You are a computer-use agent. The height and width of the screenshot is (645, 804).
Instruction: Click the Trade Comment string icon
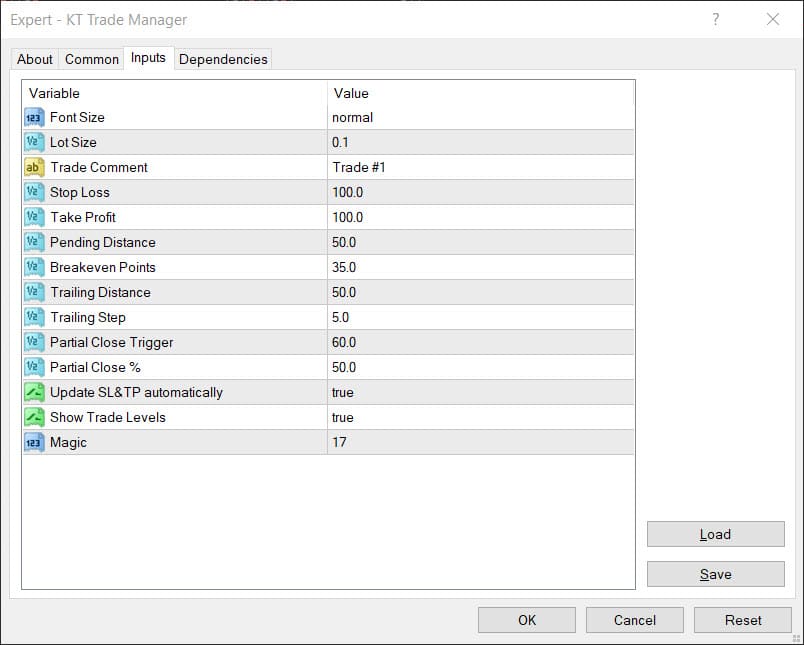pyautogui.click(x=34, y=167)
